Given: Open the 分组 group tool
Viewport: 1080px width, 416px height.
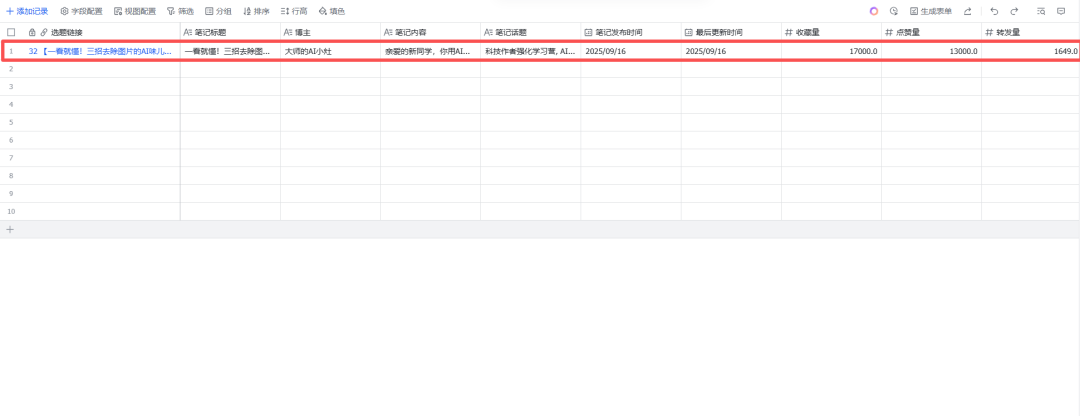Looking at the screenshot, I should click(218, 11).
